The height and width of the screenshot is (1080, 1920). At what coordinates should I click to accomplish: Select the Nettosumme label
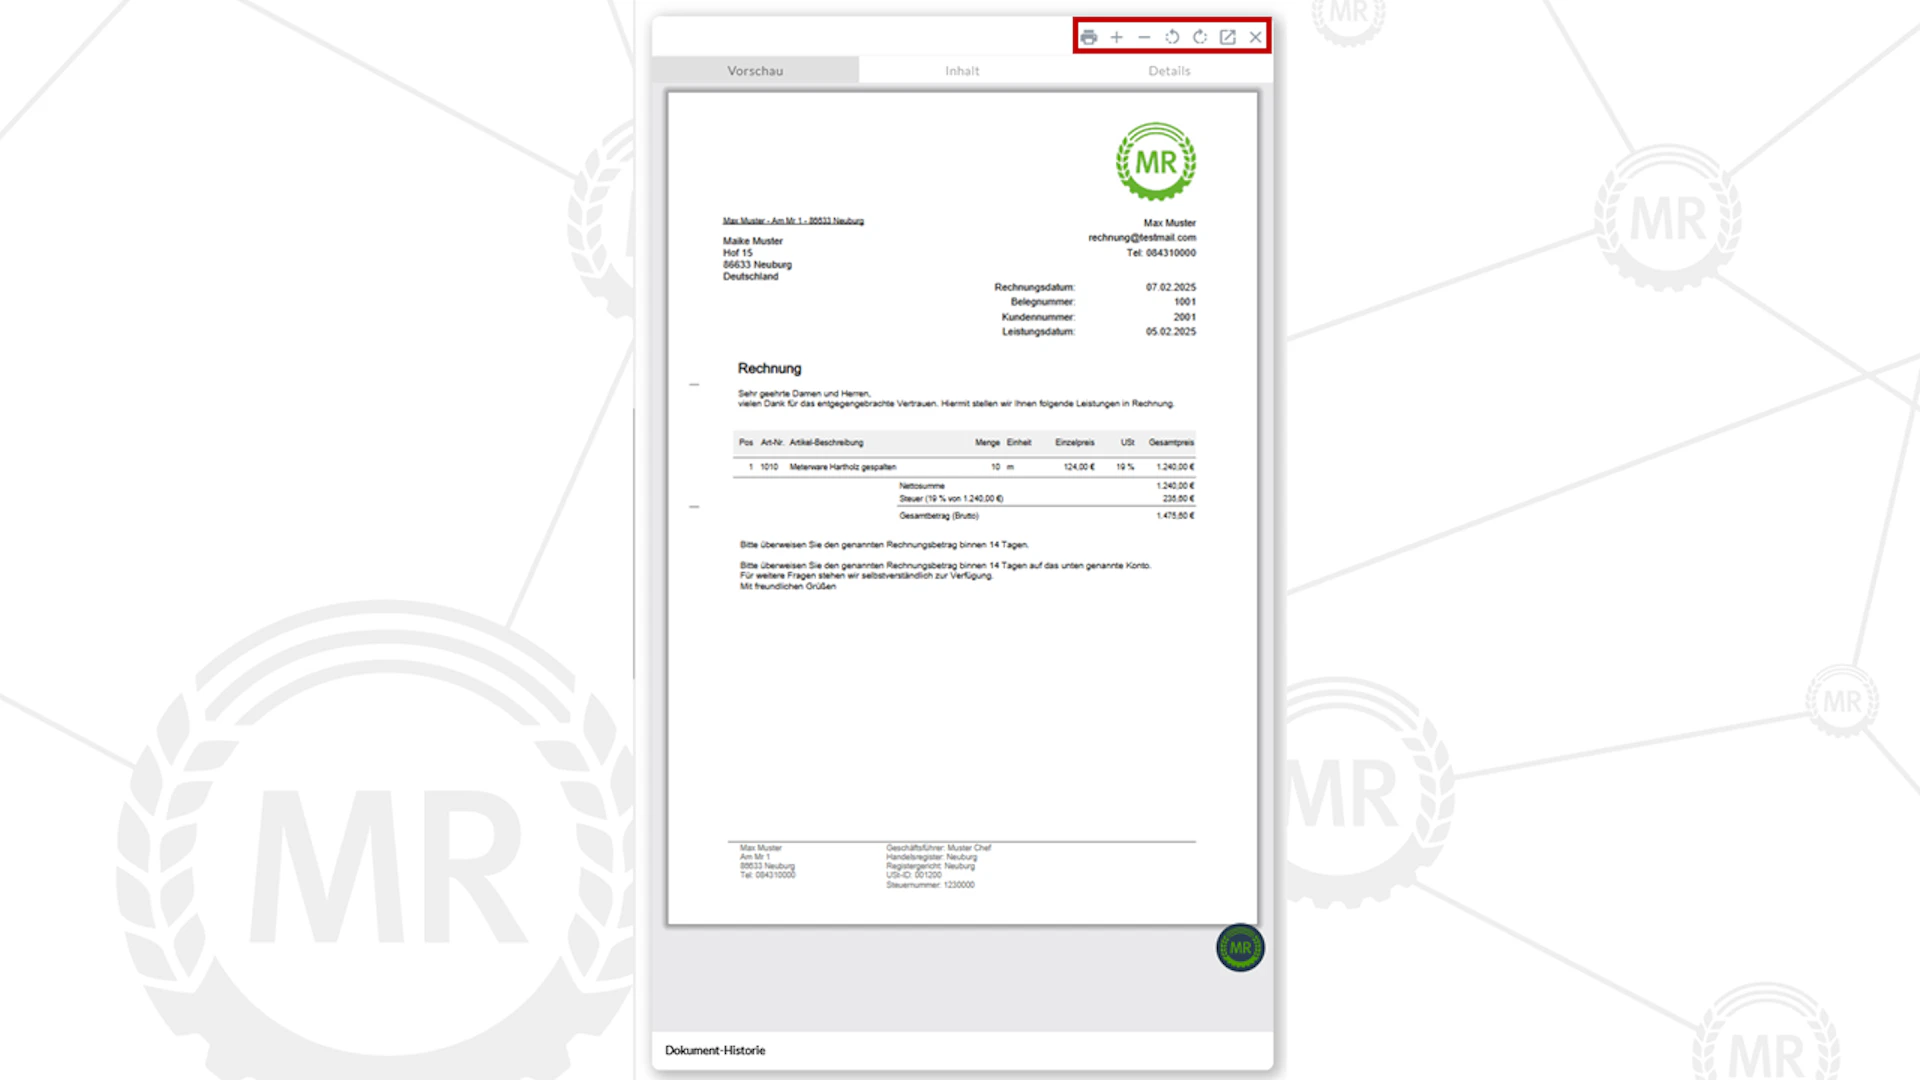coord(922,486)
